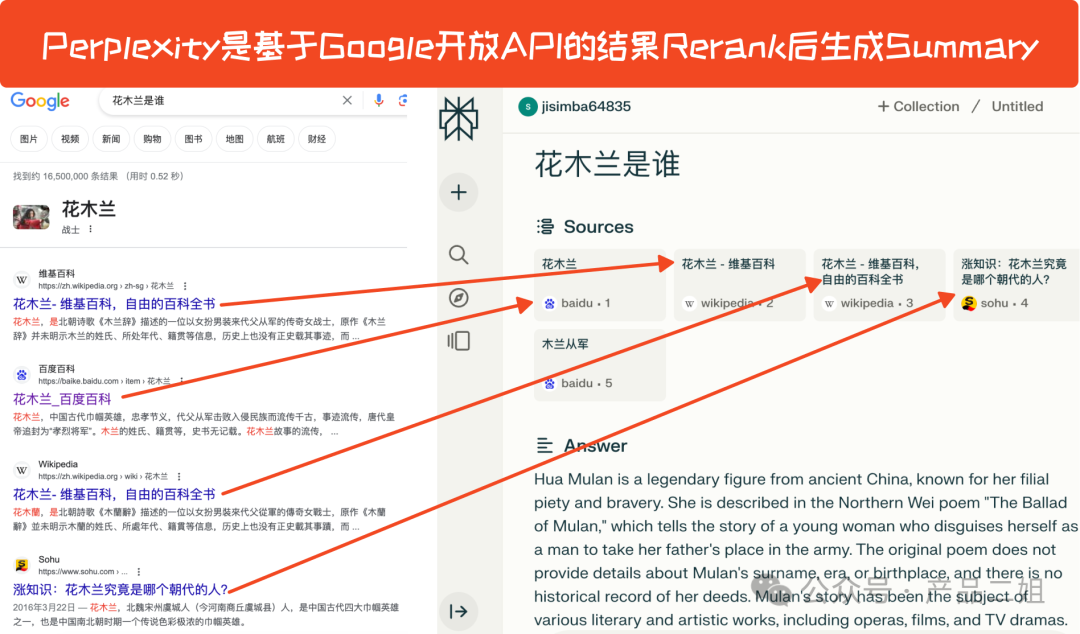Clear the Google search box text
This screenshot has height=634, width=1080.
point(347,101)
